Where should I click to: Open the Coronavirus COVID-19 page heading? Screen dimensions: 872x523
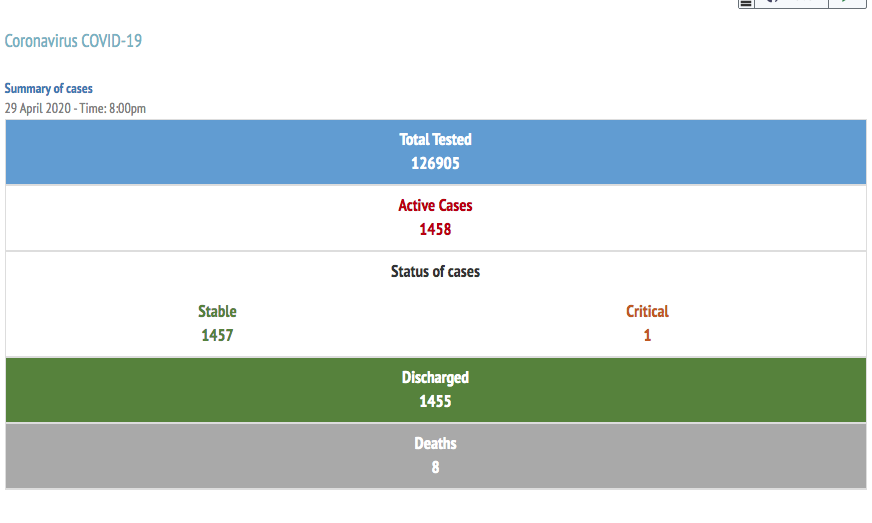click(73, 41)
